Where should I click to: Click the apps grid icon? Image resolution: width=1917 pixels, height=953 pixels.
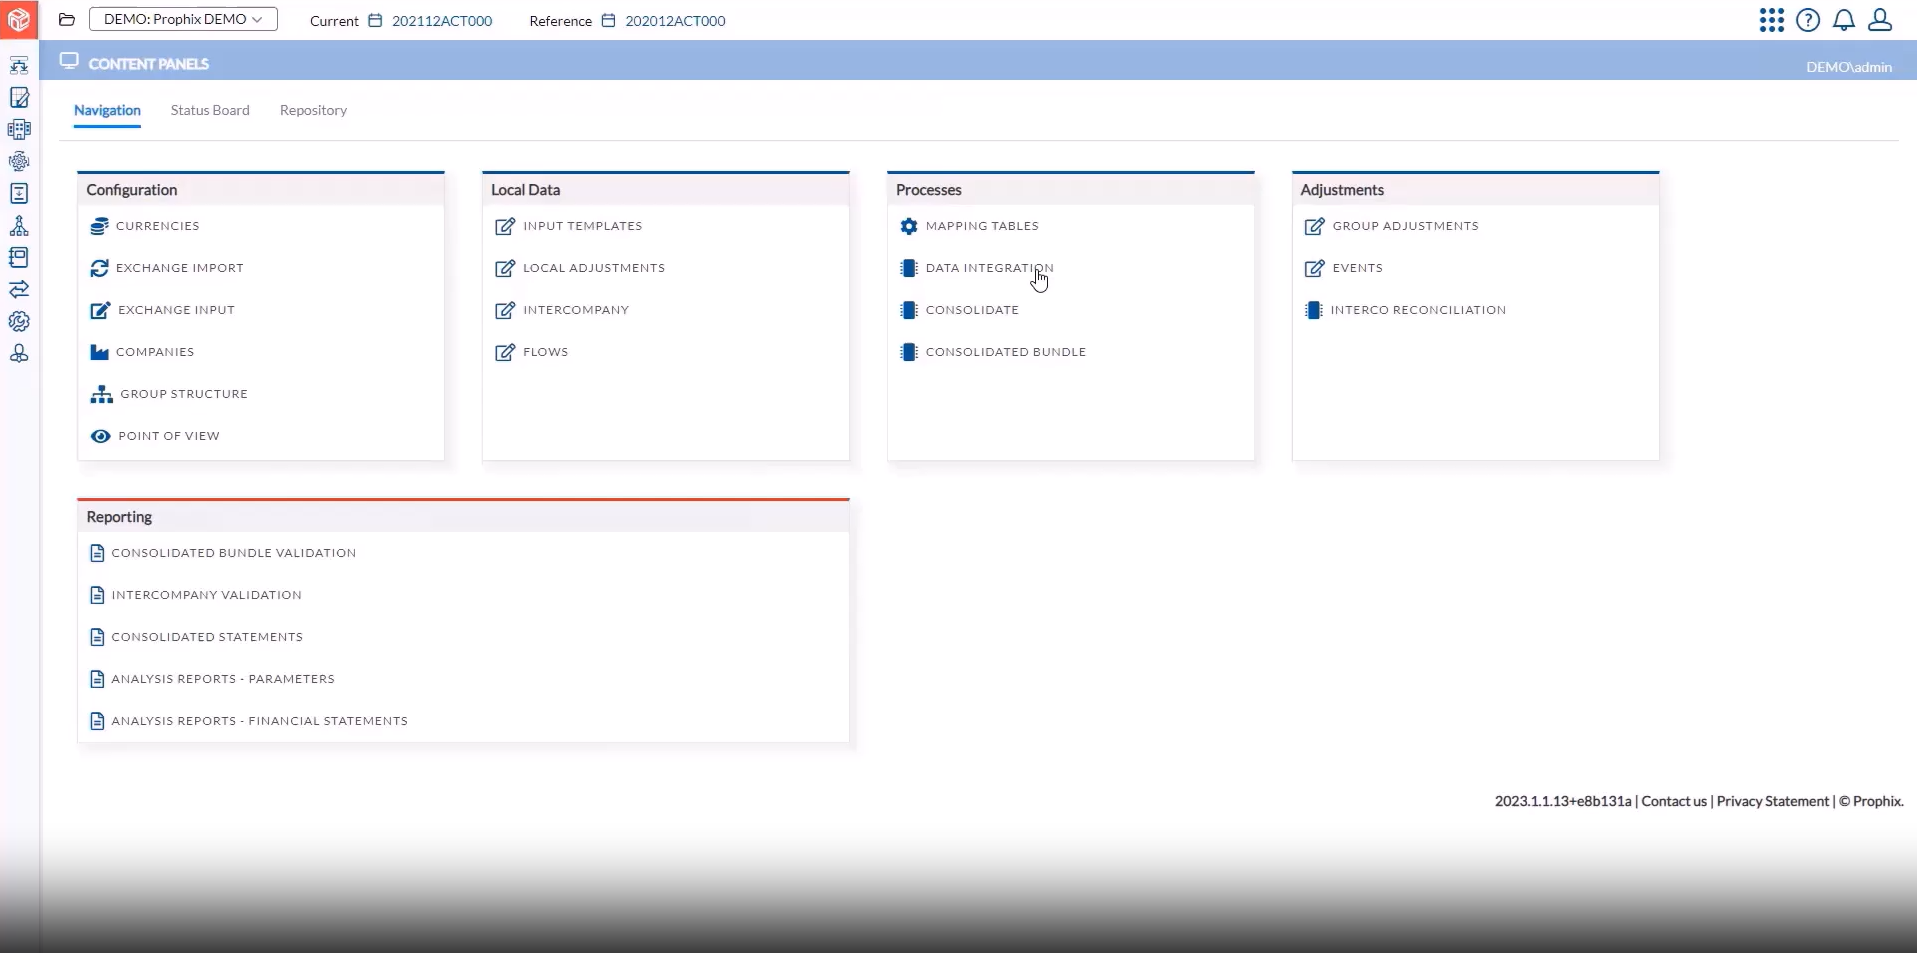[x=1771, y=20]
